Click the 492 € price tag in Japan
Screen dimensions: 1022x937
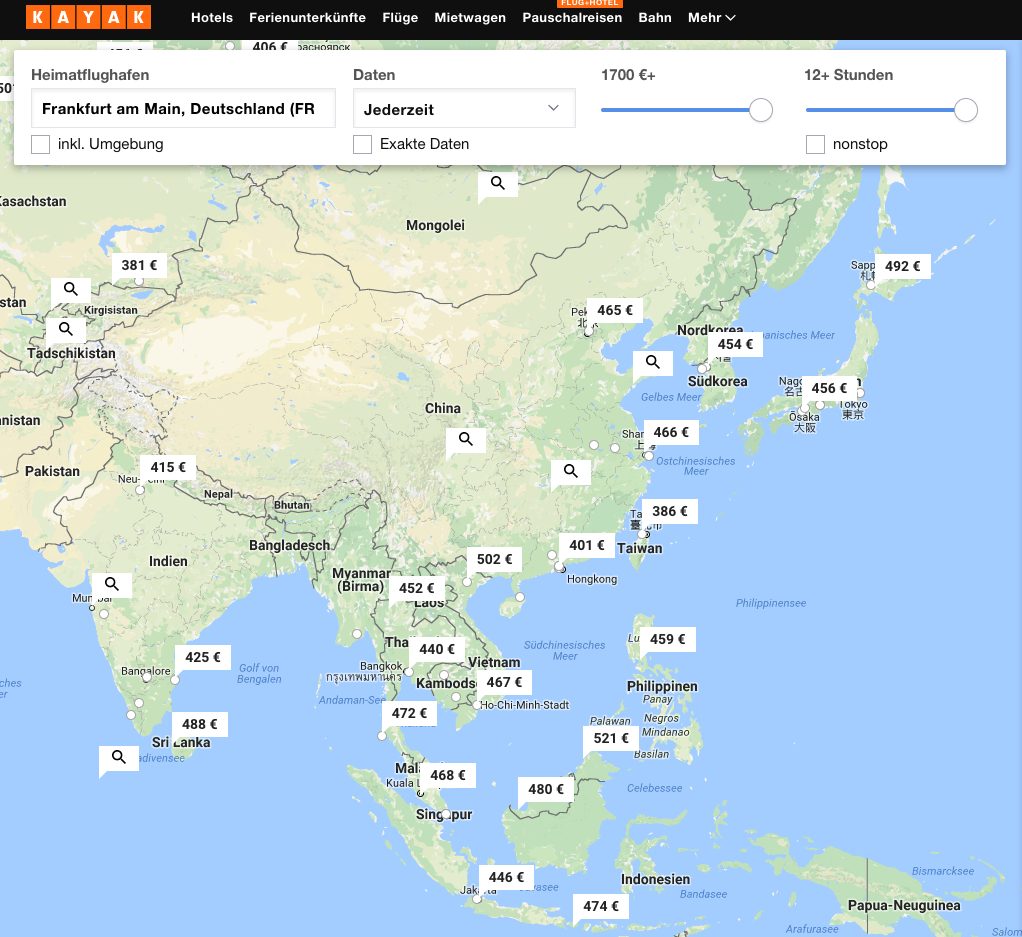902,266
